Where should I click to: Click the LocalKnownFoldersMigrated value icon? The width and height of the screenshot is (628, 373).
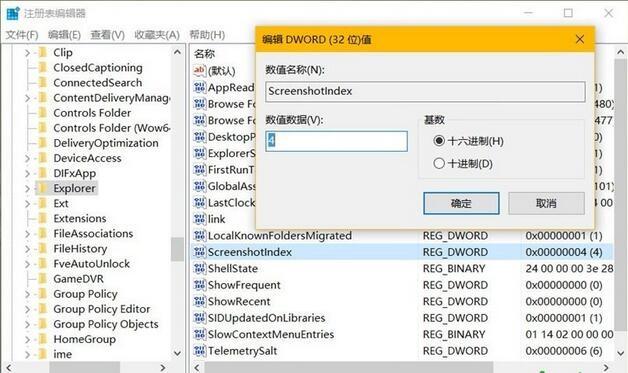point(199,235)
